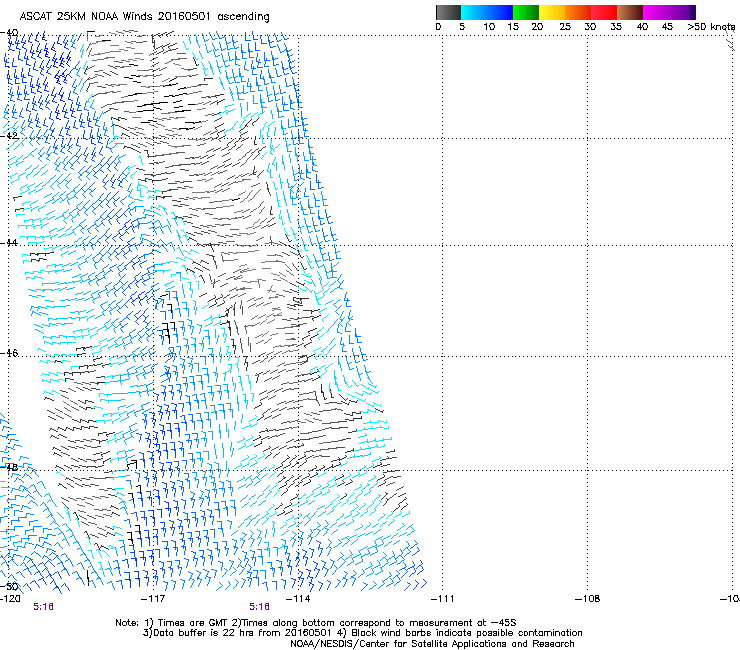
Task: Click the latitude label '-46' on the left axis
Action: 9,353
